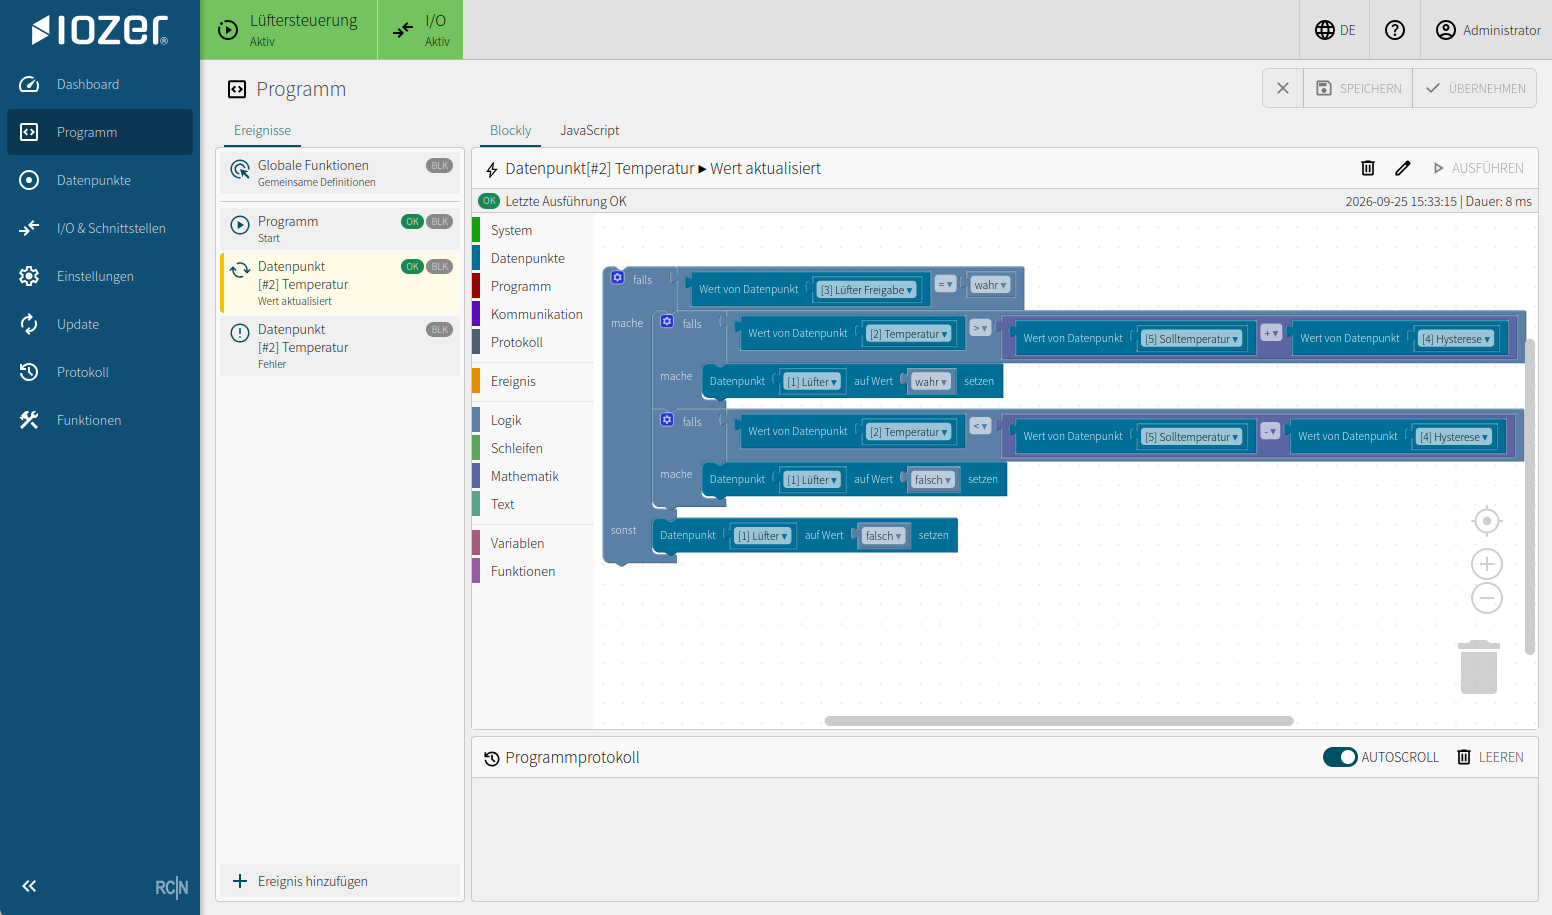Open the Lüfter Freigabe datapoint dropdown
The height and width of the screenshot is (915, 1552).
[867, 290]
